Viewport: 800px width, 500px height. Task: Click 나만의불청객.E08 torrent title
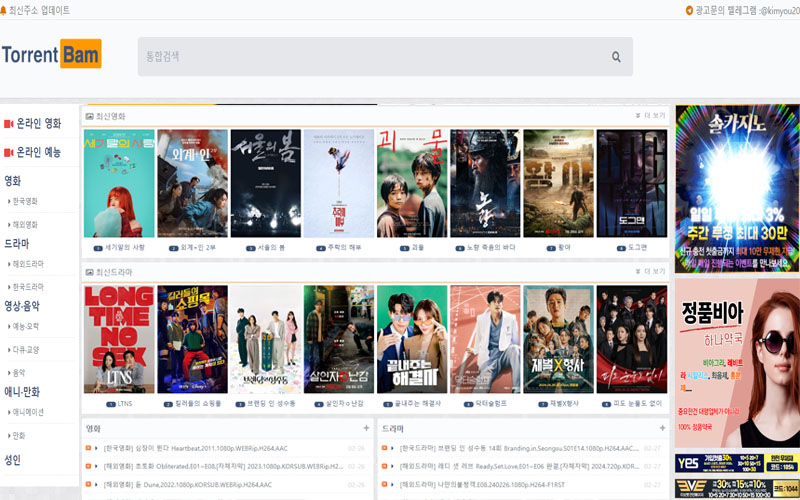click(483, 484)
